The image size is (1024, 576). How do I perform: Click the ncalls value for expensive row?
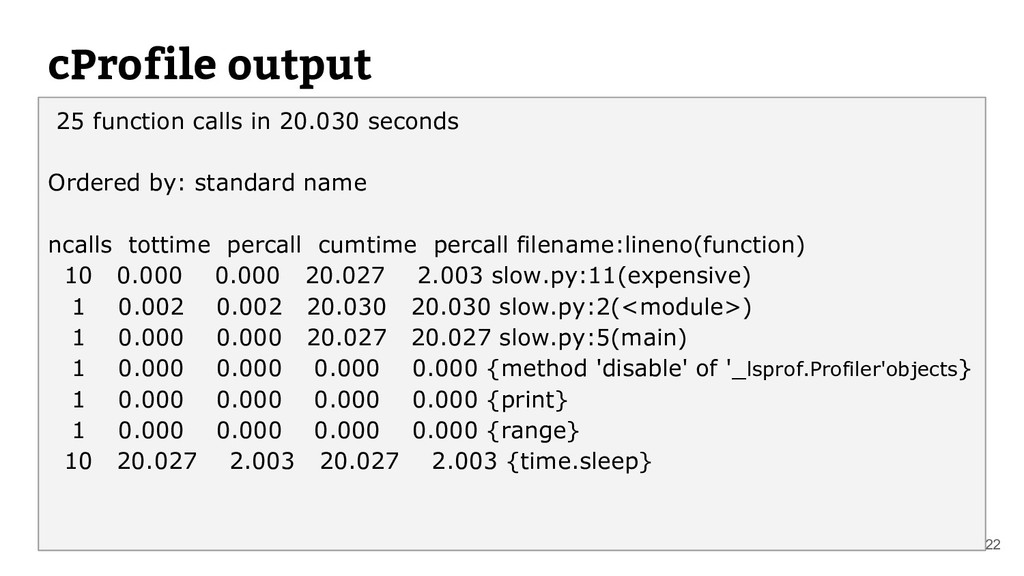(x=77, y=276)
